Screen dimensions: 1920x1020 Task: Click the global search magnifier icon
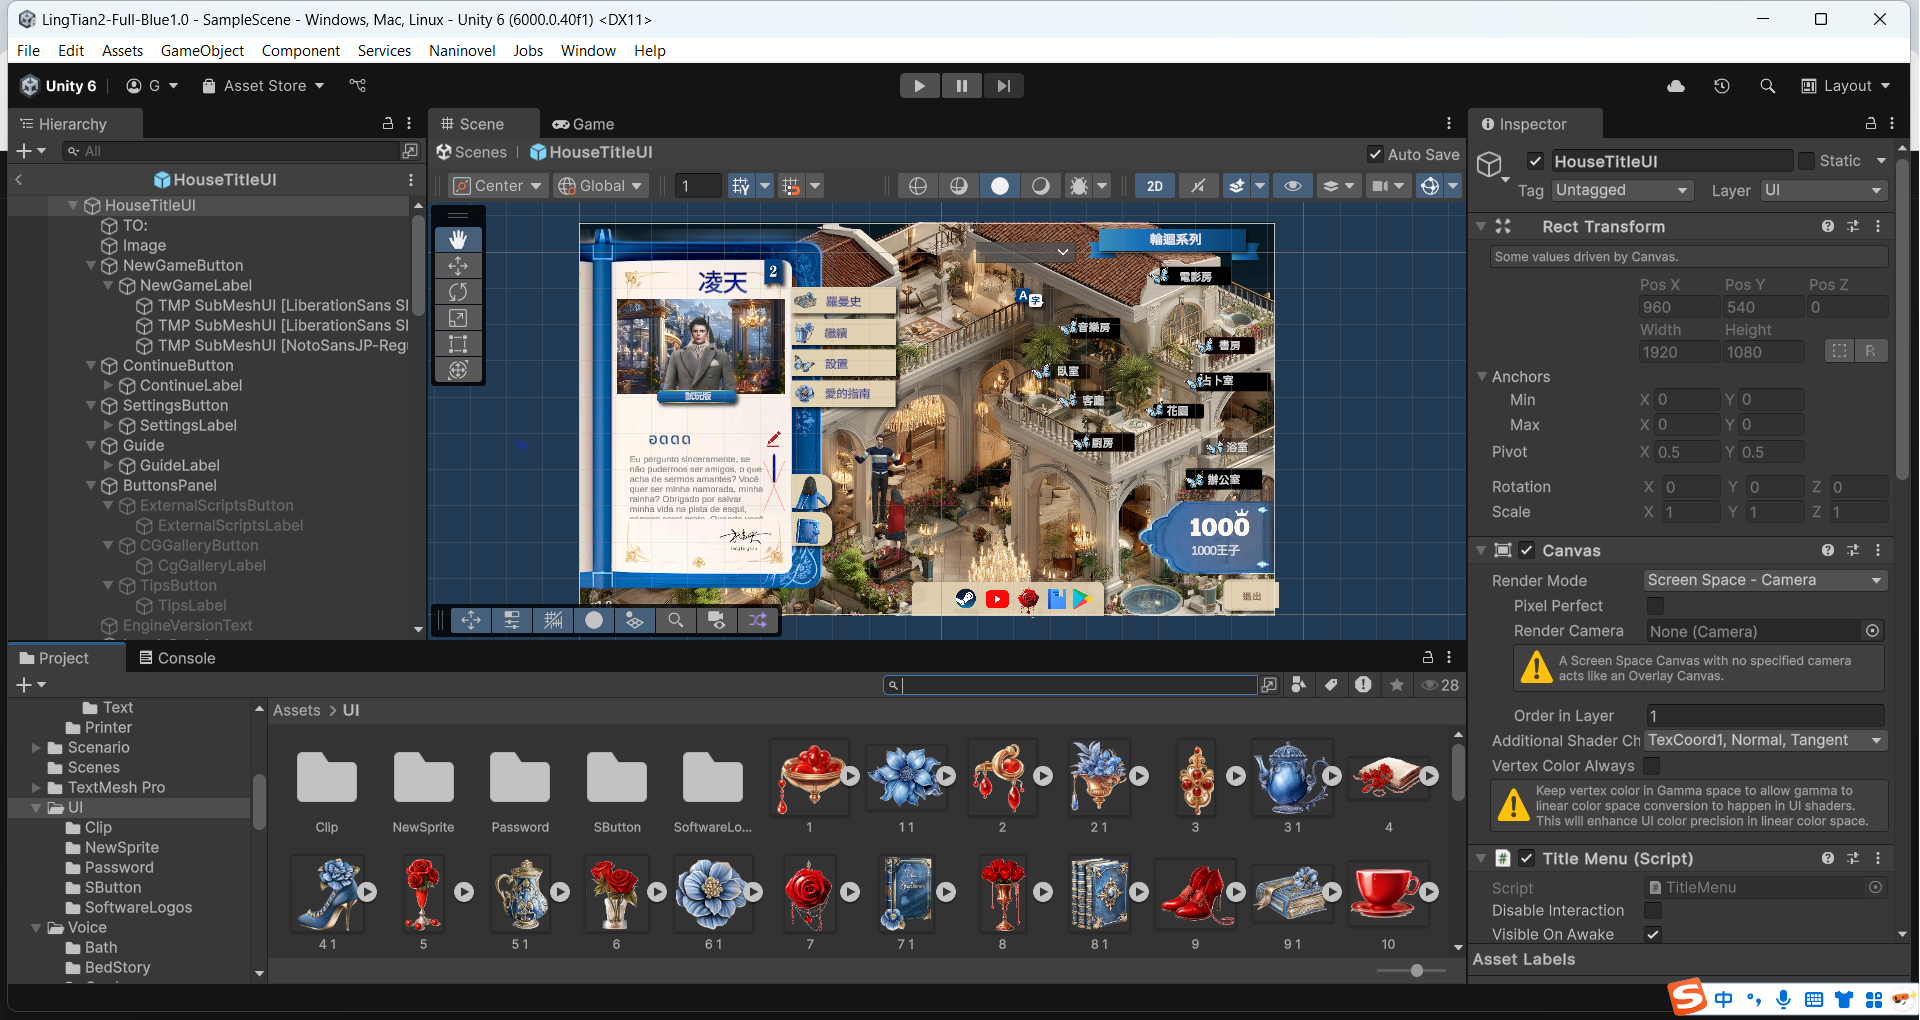point(1767,86)
